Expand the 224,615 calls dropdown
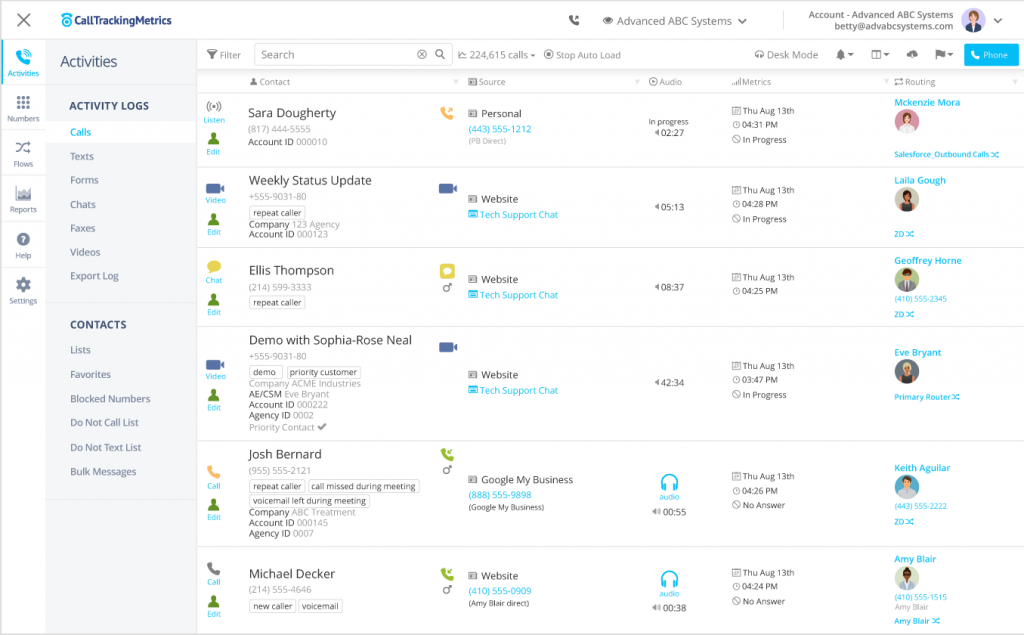1024x635 pixels. tap(497, 55)
